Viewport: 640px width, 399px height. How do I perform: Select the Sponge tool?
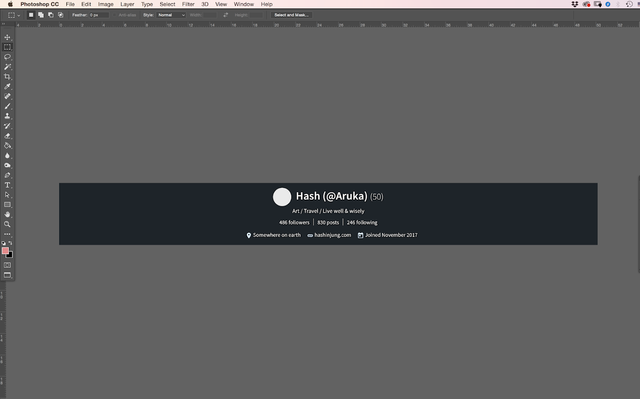click(x=7, y=165)
